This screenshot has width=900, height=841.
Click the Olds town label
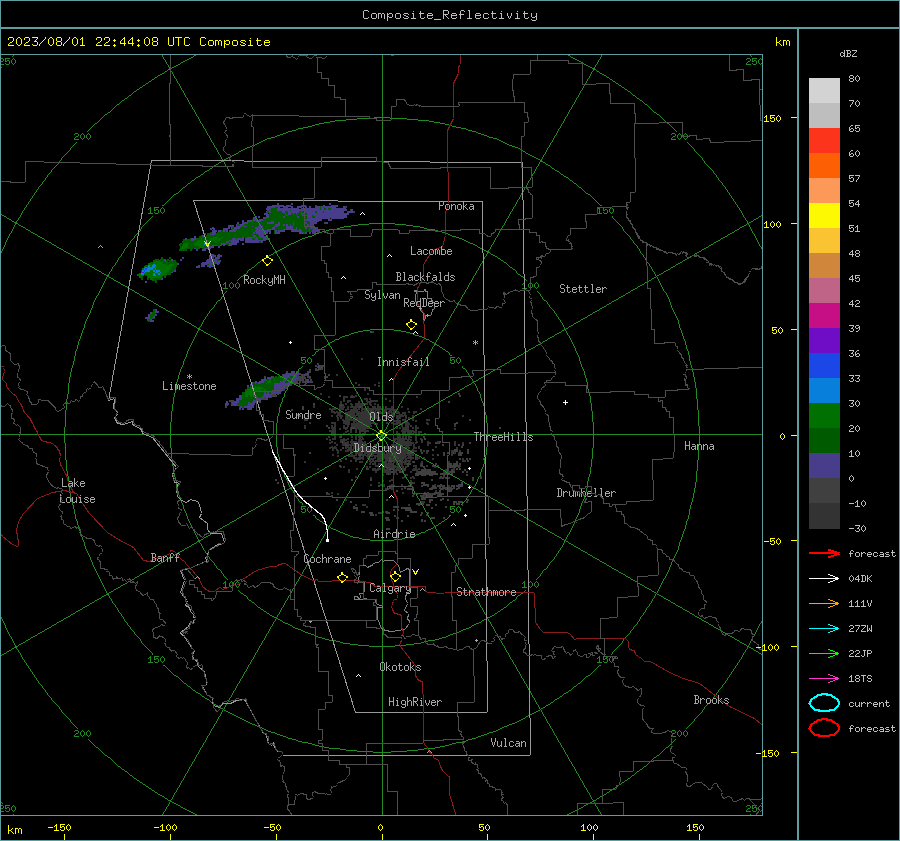tap(381, 417)
